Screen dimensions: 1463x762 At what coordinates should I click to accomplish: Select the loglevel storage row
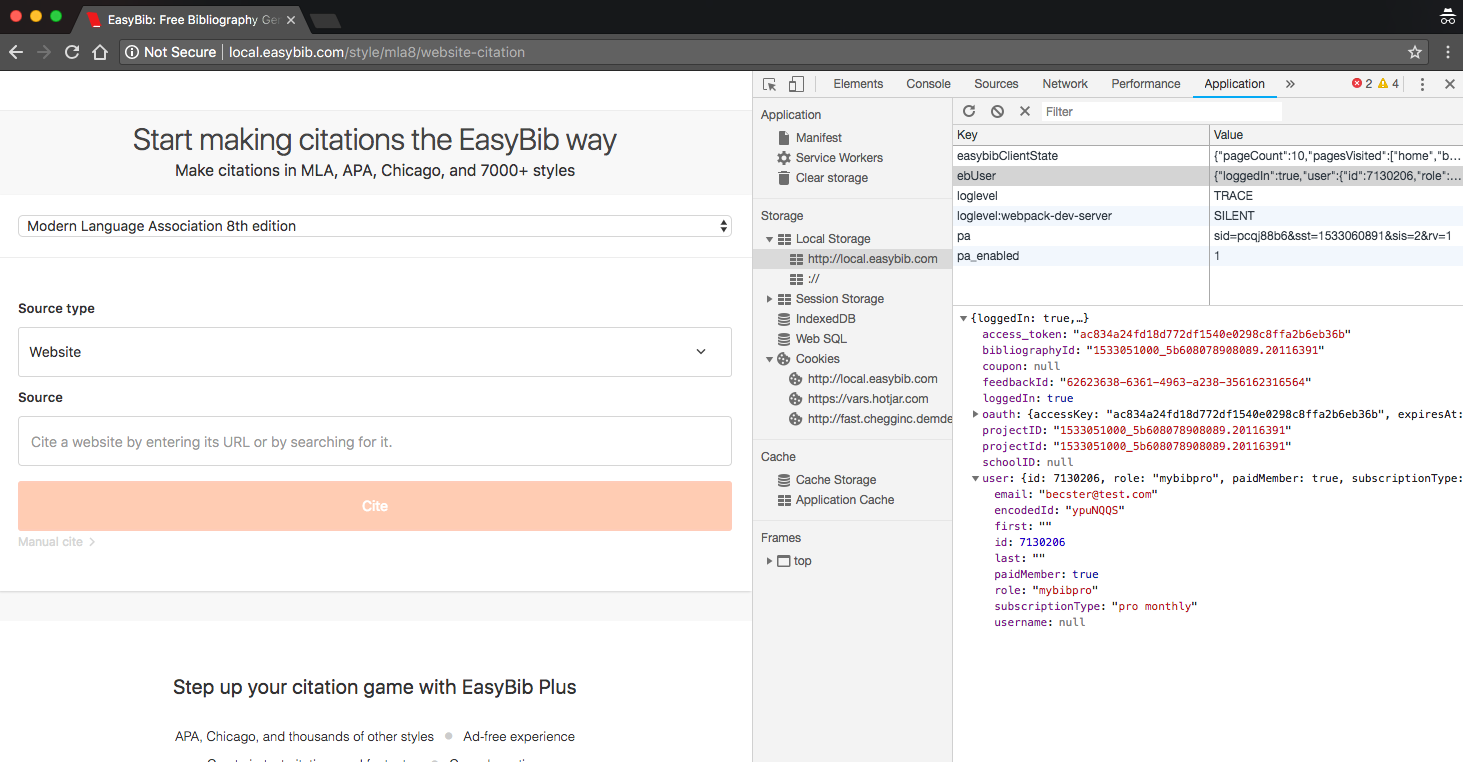coord(1208,196)
